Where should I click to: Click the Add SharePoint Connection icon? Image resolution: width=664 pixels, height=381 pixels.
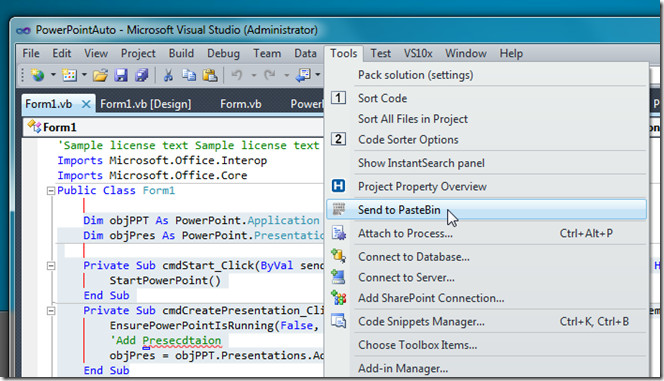point(338,298)
